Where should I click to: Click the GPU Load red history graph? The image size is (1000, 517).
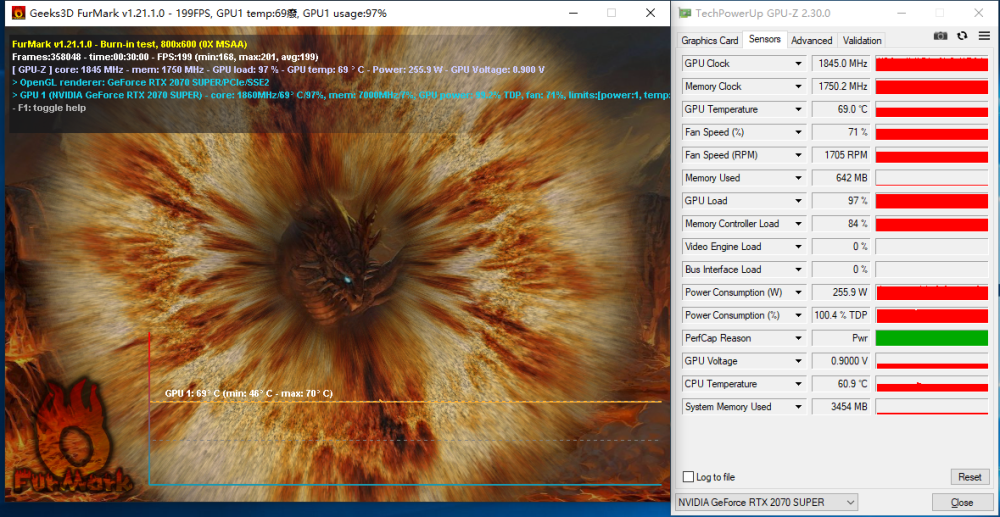[932, 201]
